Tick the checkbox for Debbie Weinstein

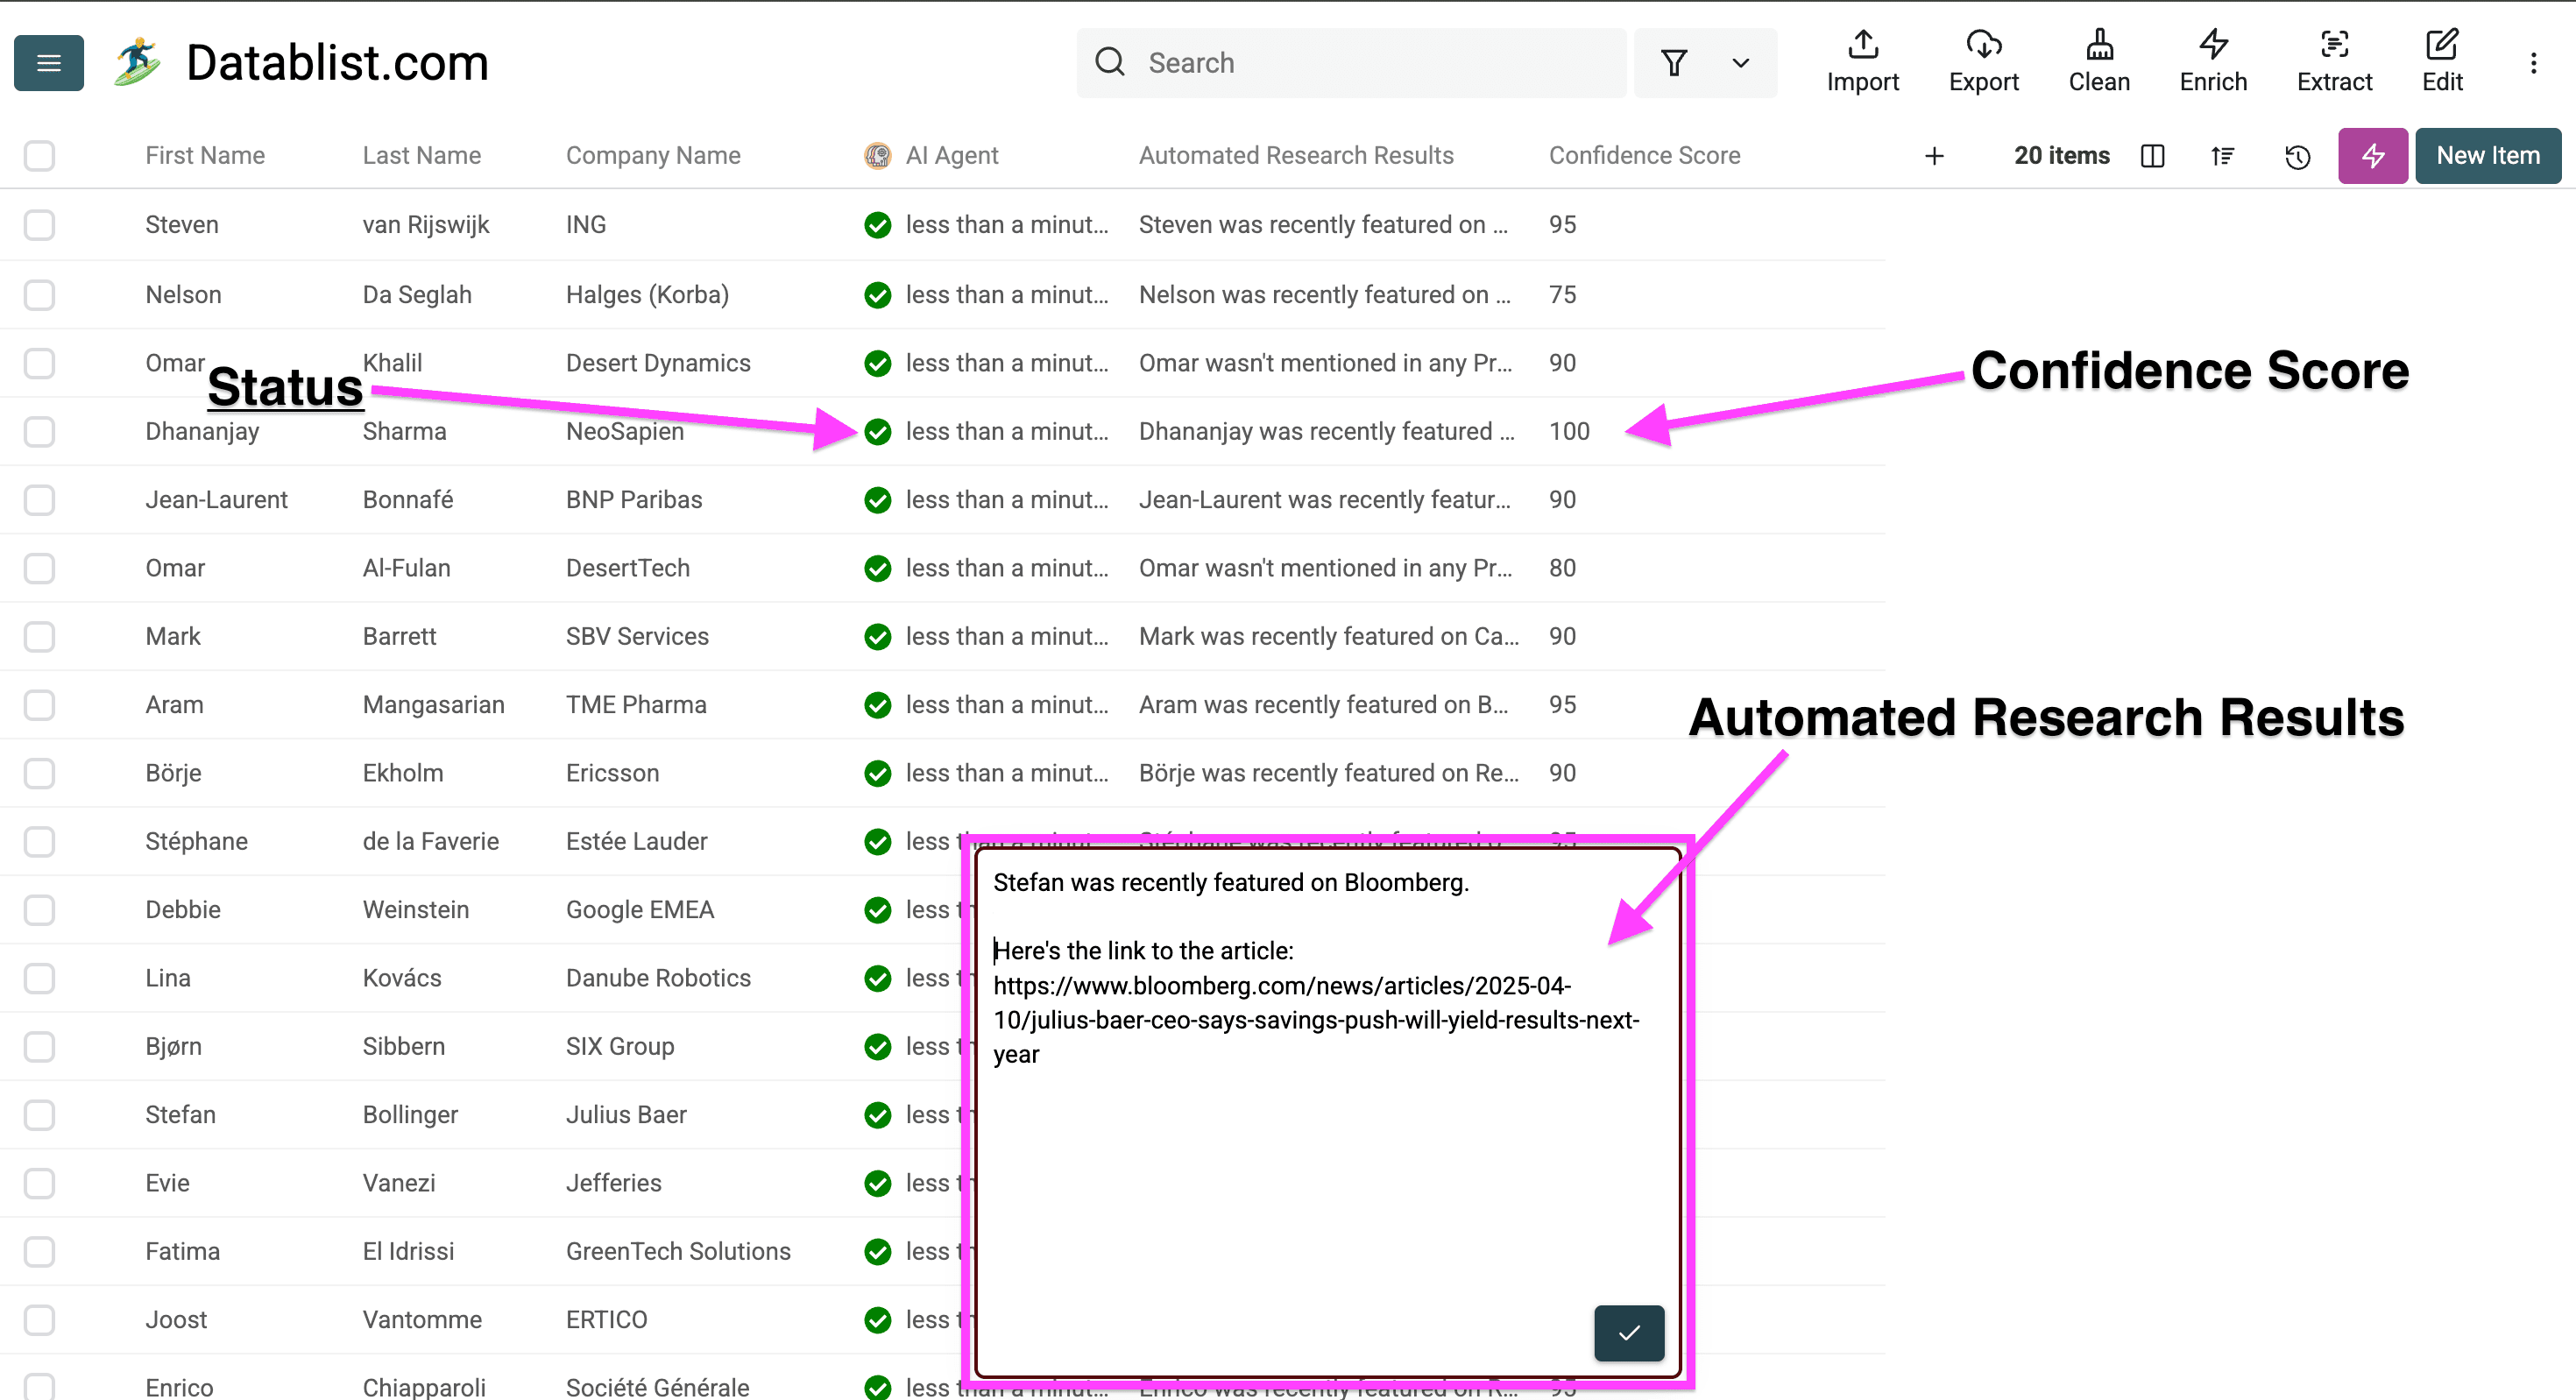pyautogui.click(x=39, y=910)
